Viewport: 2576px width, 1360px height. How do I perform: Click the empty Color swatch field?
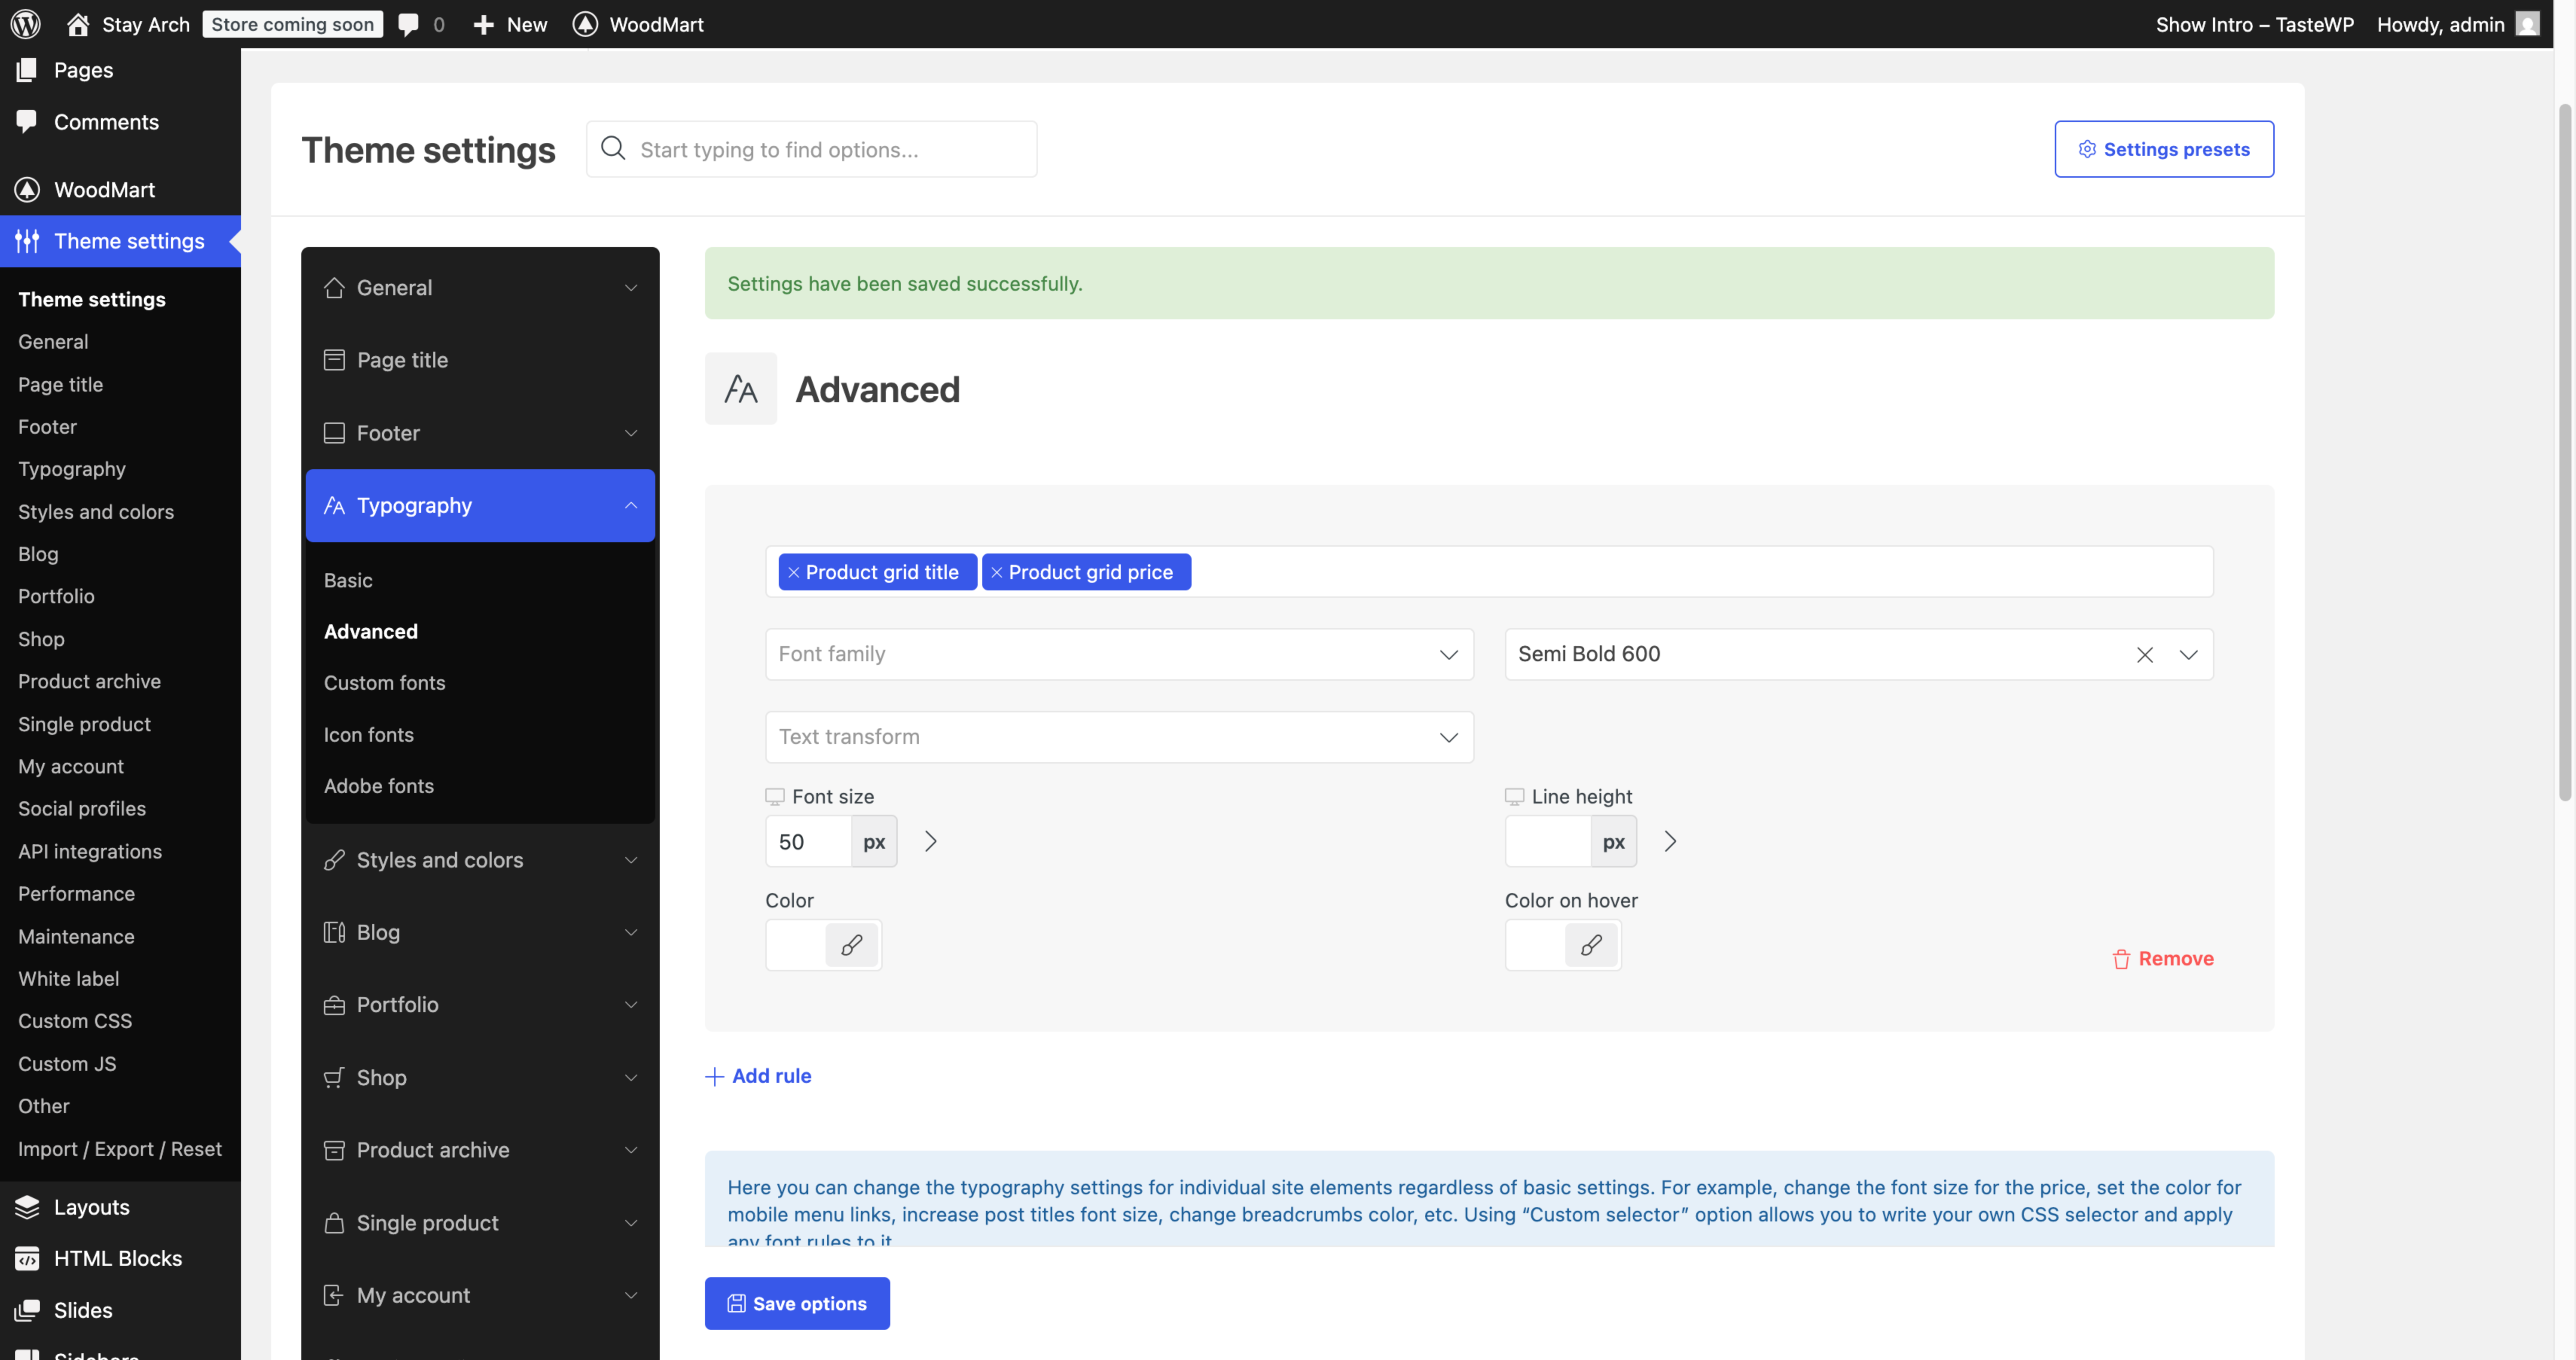coord(796,945)
